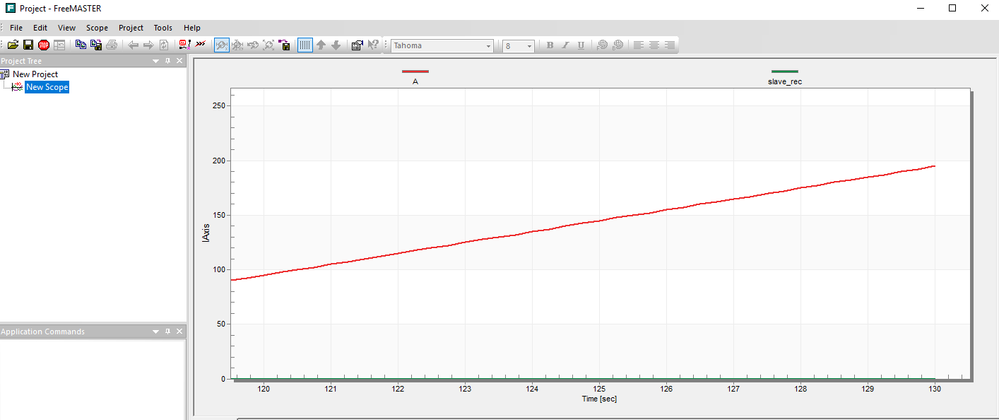Viewport: 999px width, 420px height.
Task: Click the grayed Print icon
Action: point(111,45)
